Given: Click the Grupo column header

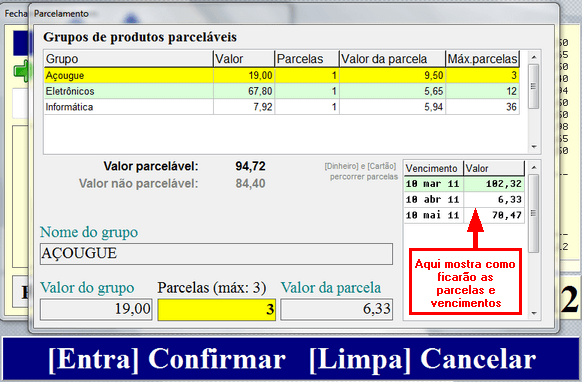Looking at the screenshot, I should pyautogui.click(x=128, y=59).
